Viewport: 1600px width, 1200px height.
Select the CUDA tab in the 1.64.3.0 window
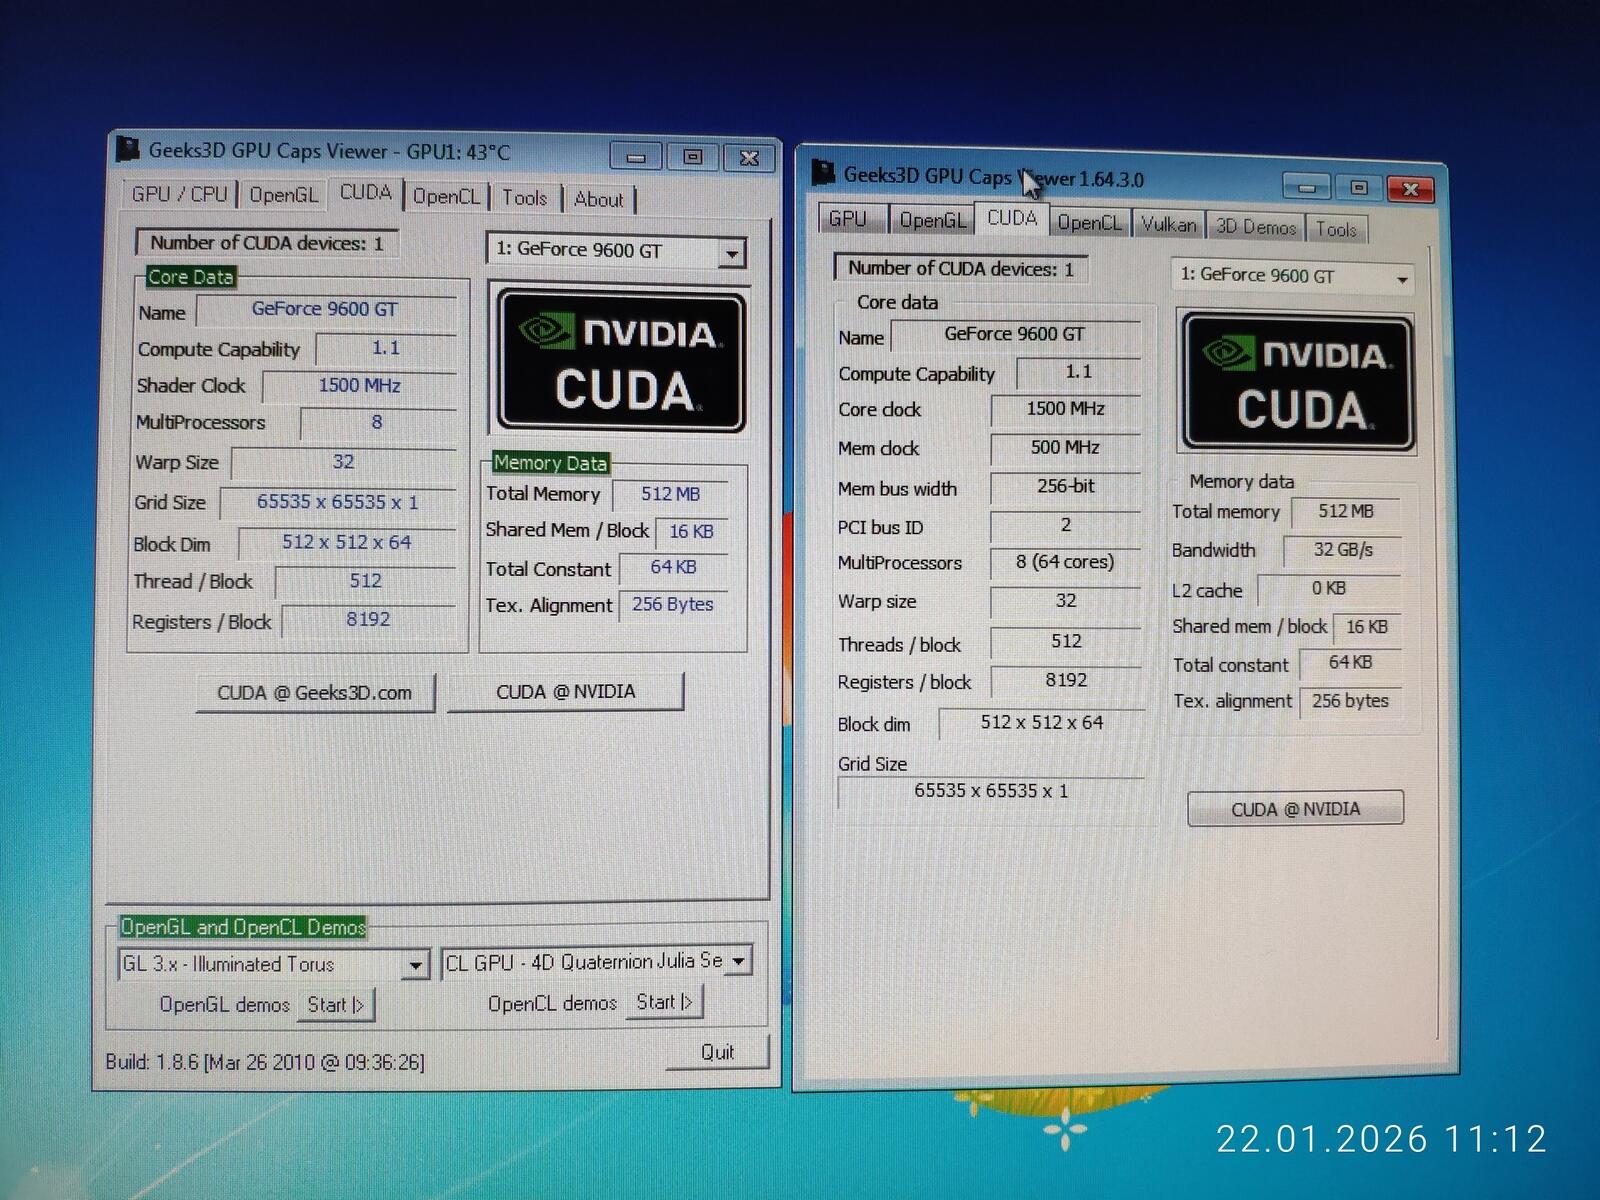1012,218
